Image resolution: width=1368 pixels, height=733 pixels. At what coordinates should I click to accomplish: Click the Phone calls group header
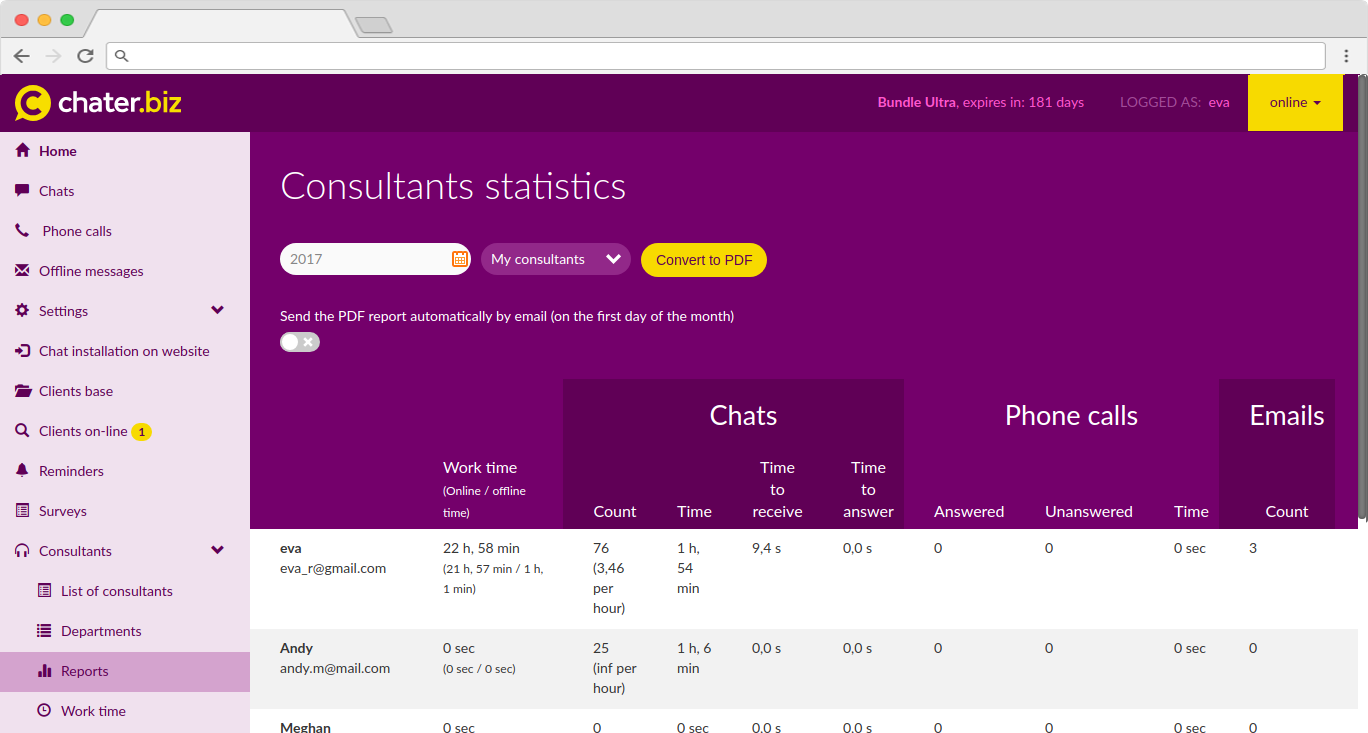(x=1071, y=416)
